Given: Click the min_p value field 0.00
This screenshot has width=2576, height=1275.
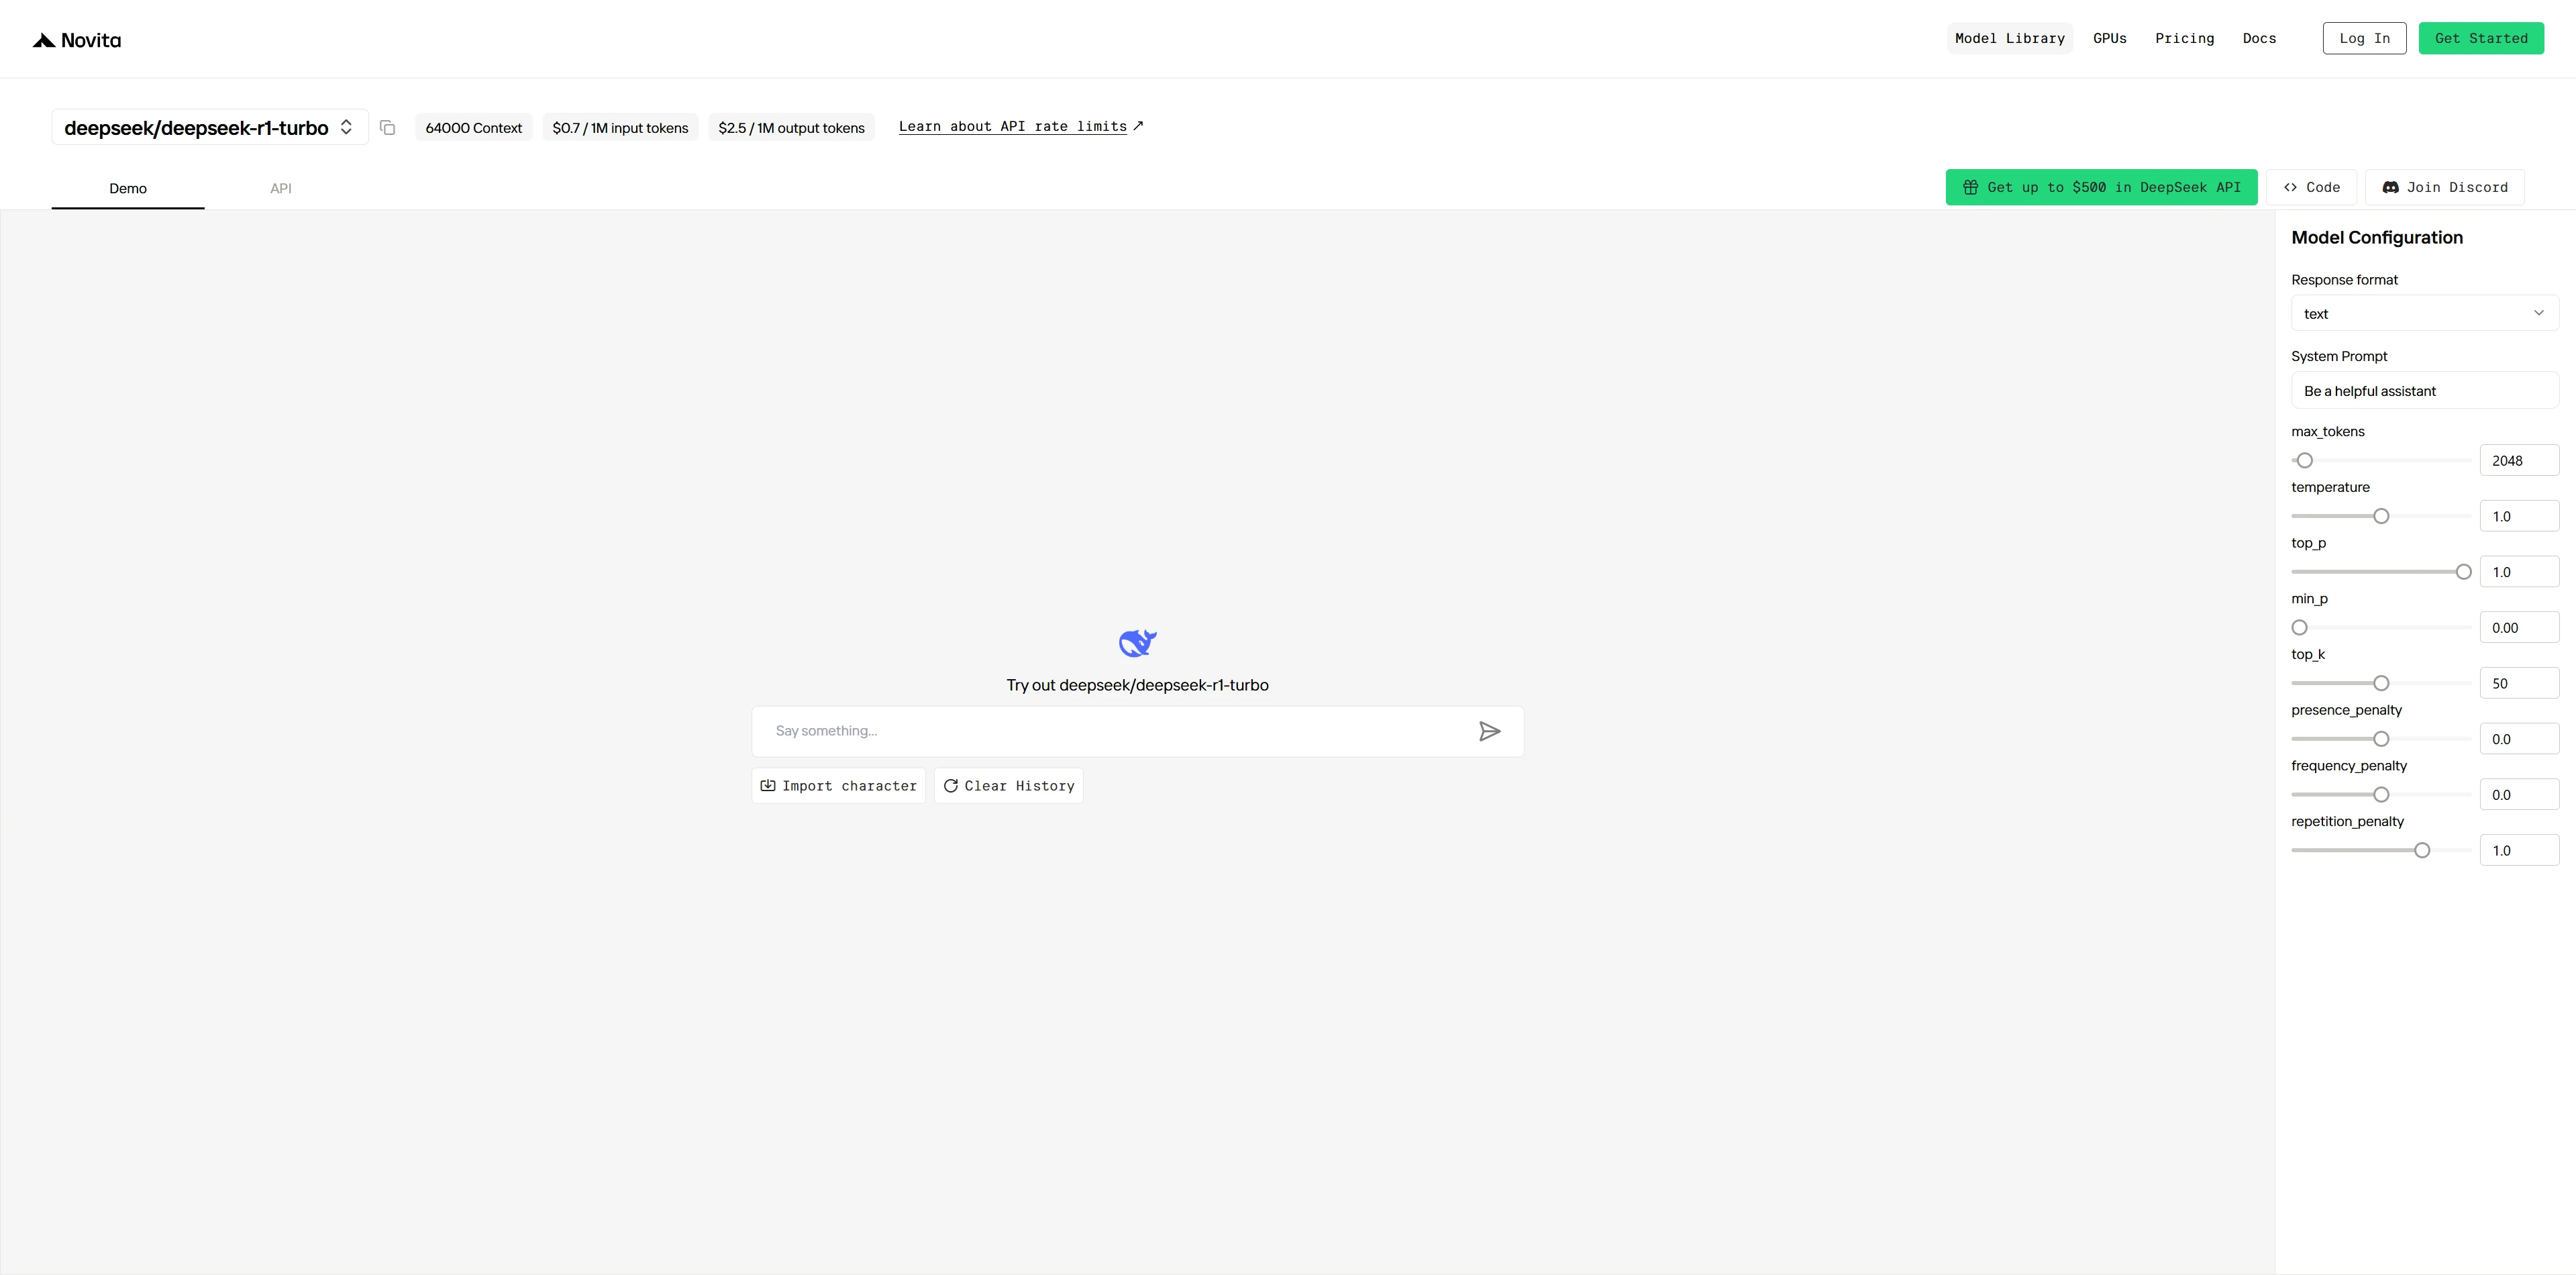Looking at the screenshot, I should click(2519, 628).
